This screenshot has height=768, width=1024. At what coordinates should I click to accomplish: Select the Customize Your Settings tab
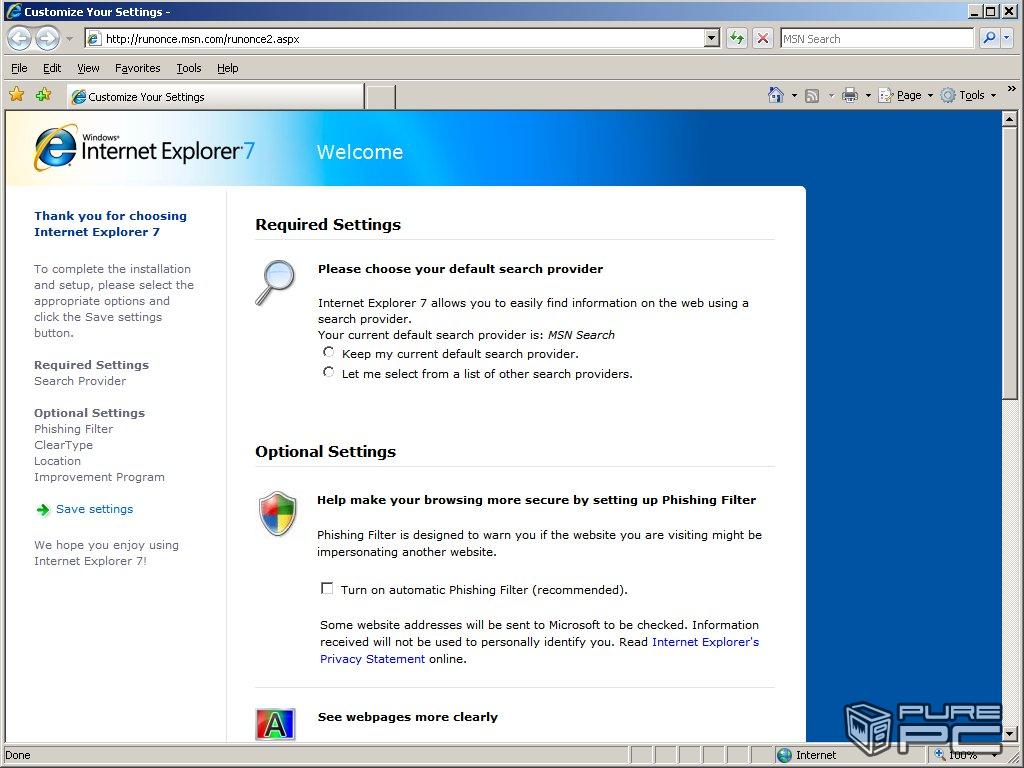tap(216, 97)
